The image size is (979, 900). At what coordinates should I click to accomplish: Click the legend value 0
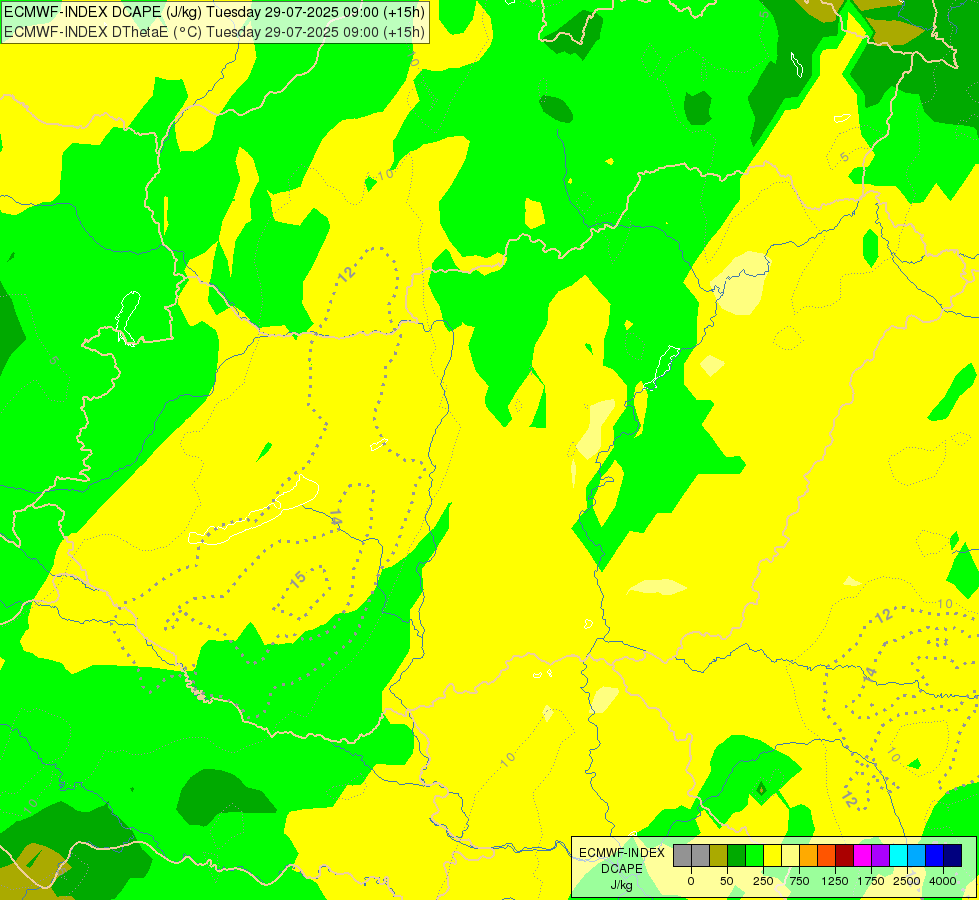[691, 881]
